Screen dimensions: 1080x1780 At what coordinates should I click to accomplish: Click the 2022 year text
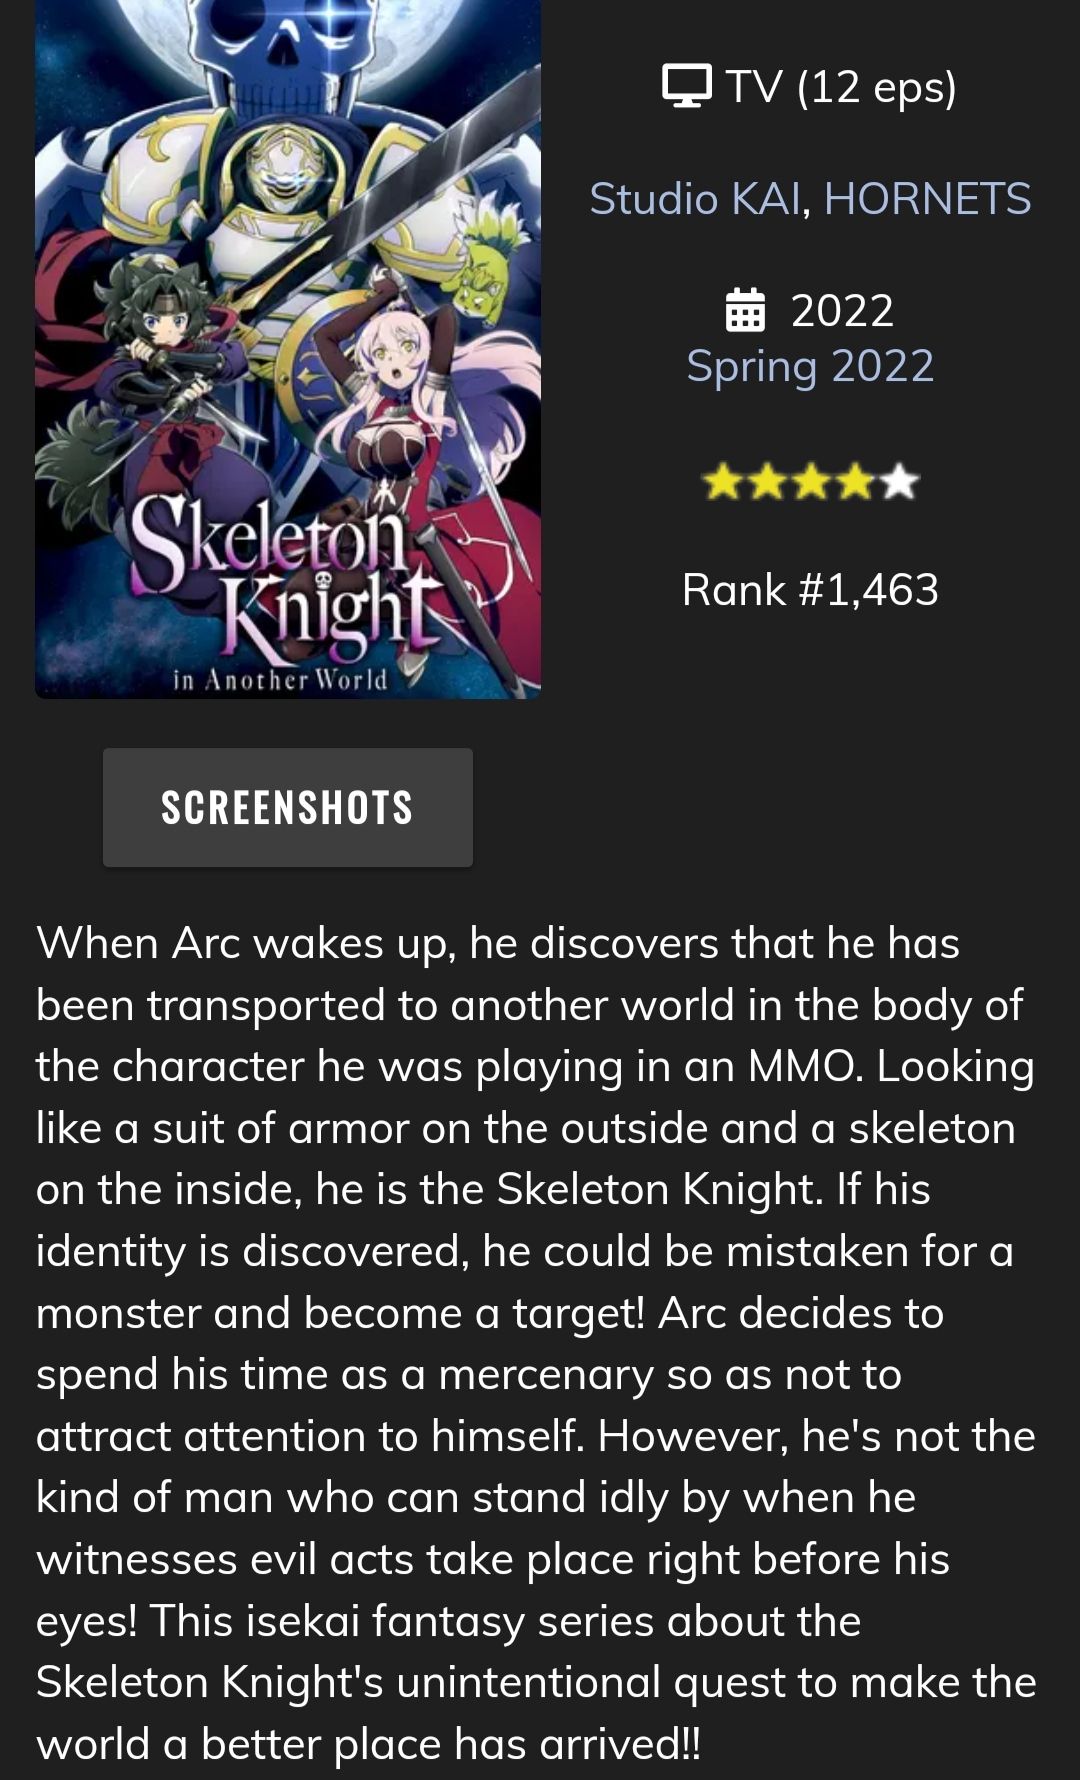[x=842, y=310]
